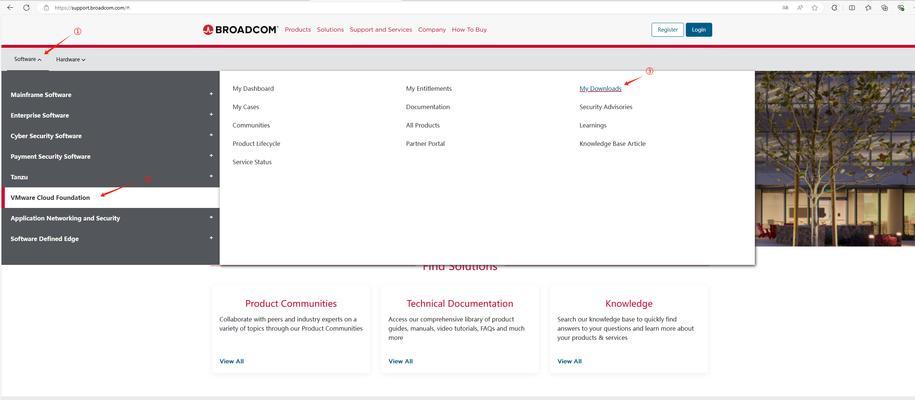Screen dimensions: 915x400
Task: Open Support and Services menu
Action: coord(380,30)
